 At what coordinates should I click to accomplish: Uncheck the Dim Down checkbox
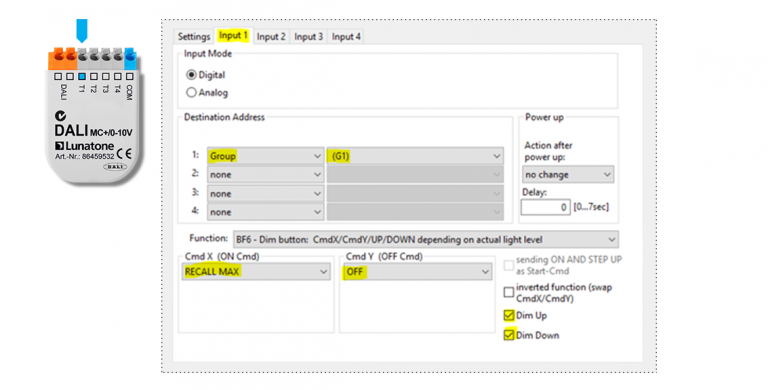509,335
